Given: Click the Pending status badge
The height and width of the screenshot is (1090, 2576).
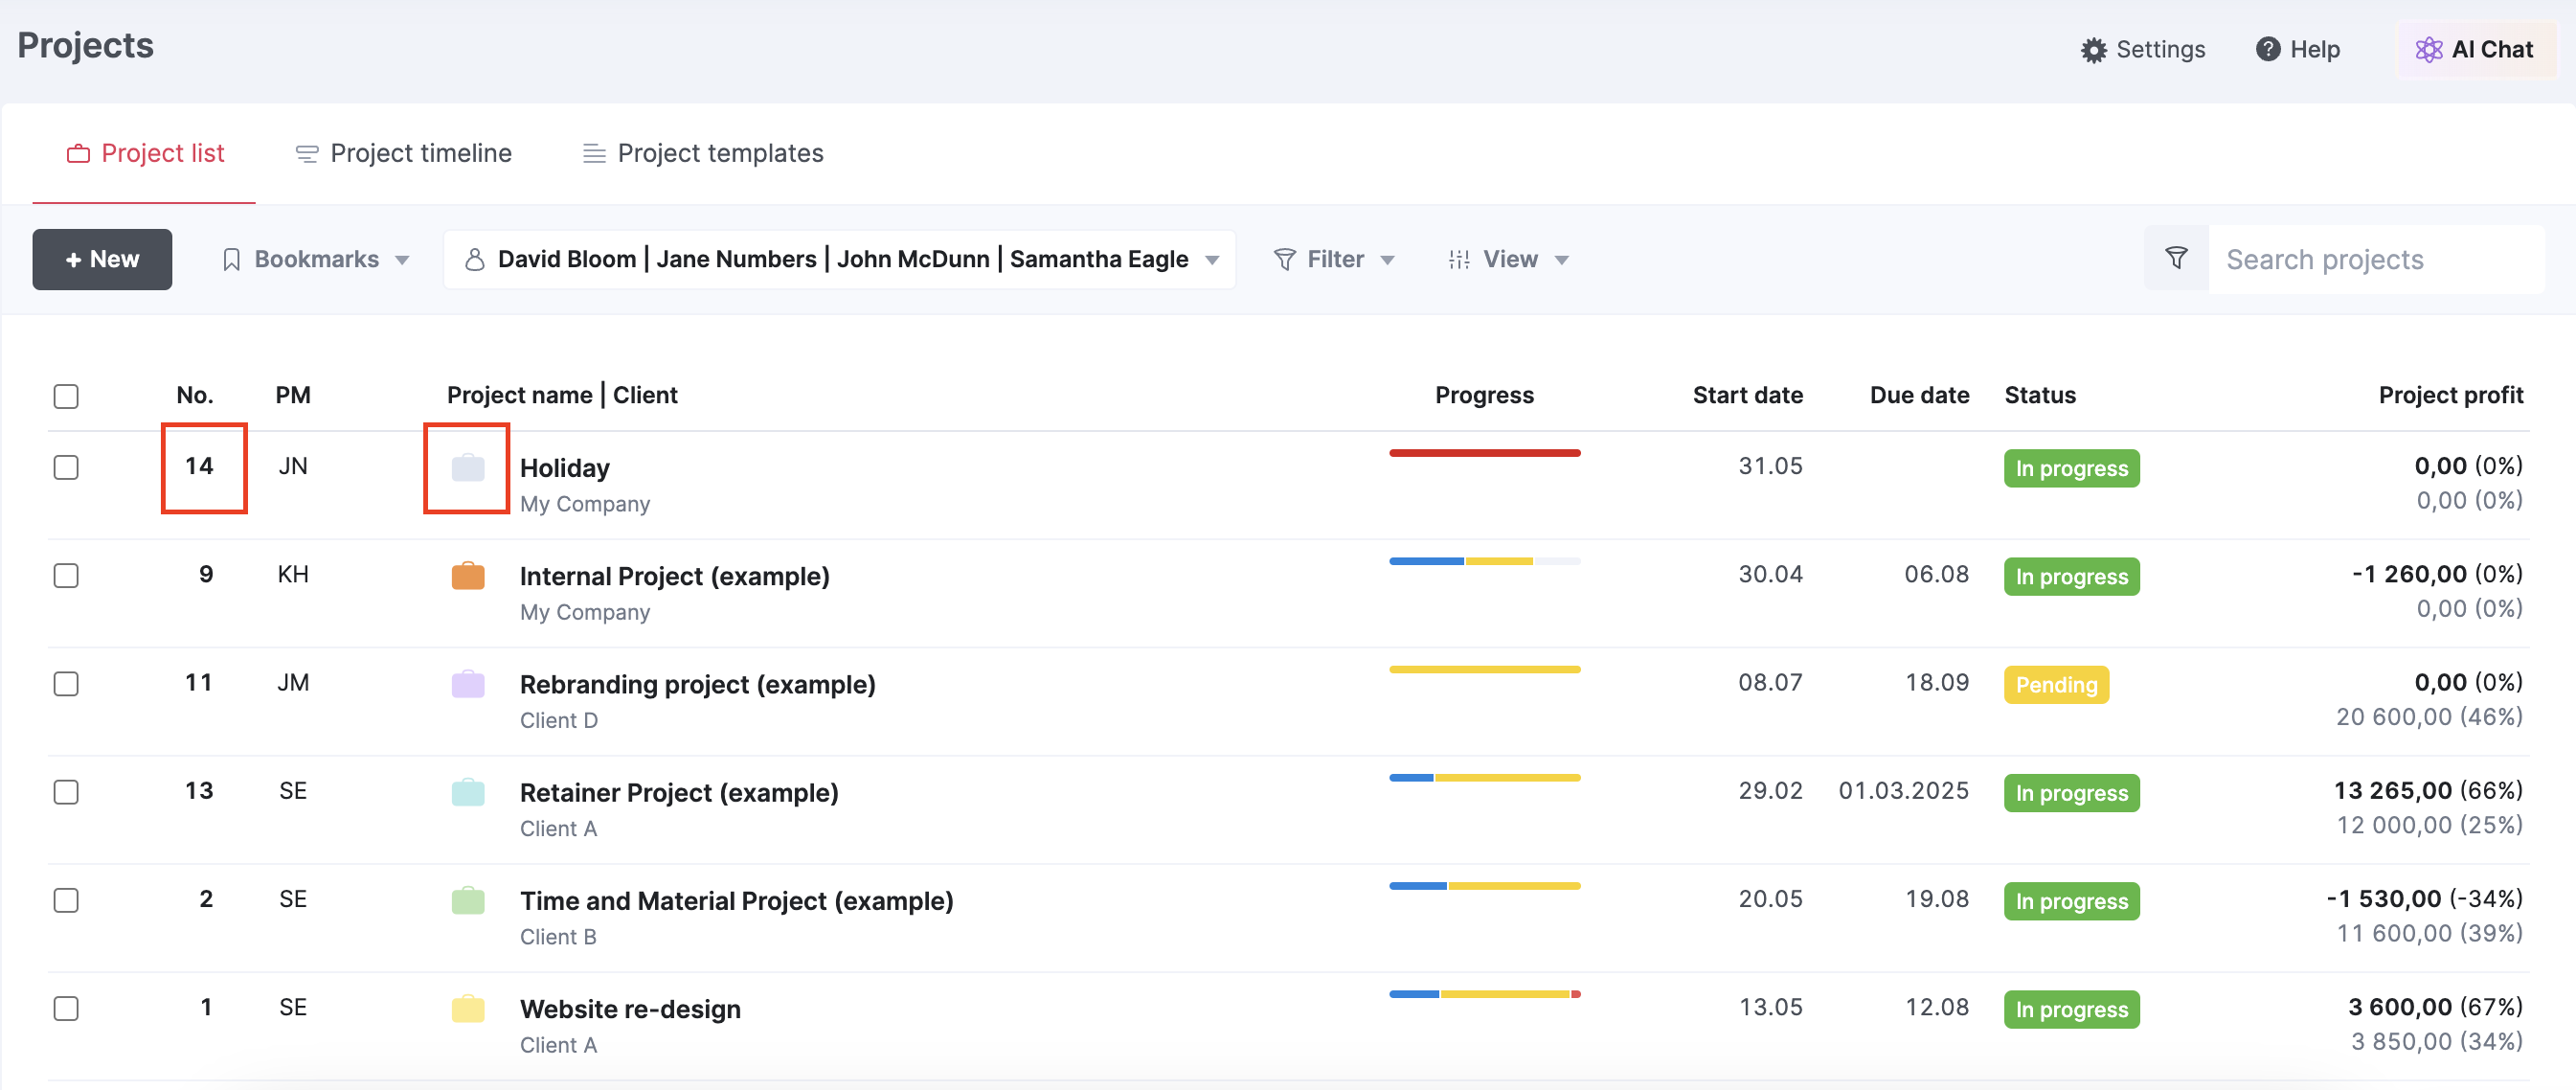Looking at the screenshot, I should (2056, 685).
